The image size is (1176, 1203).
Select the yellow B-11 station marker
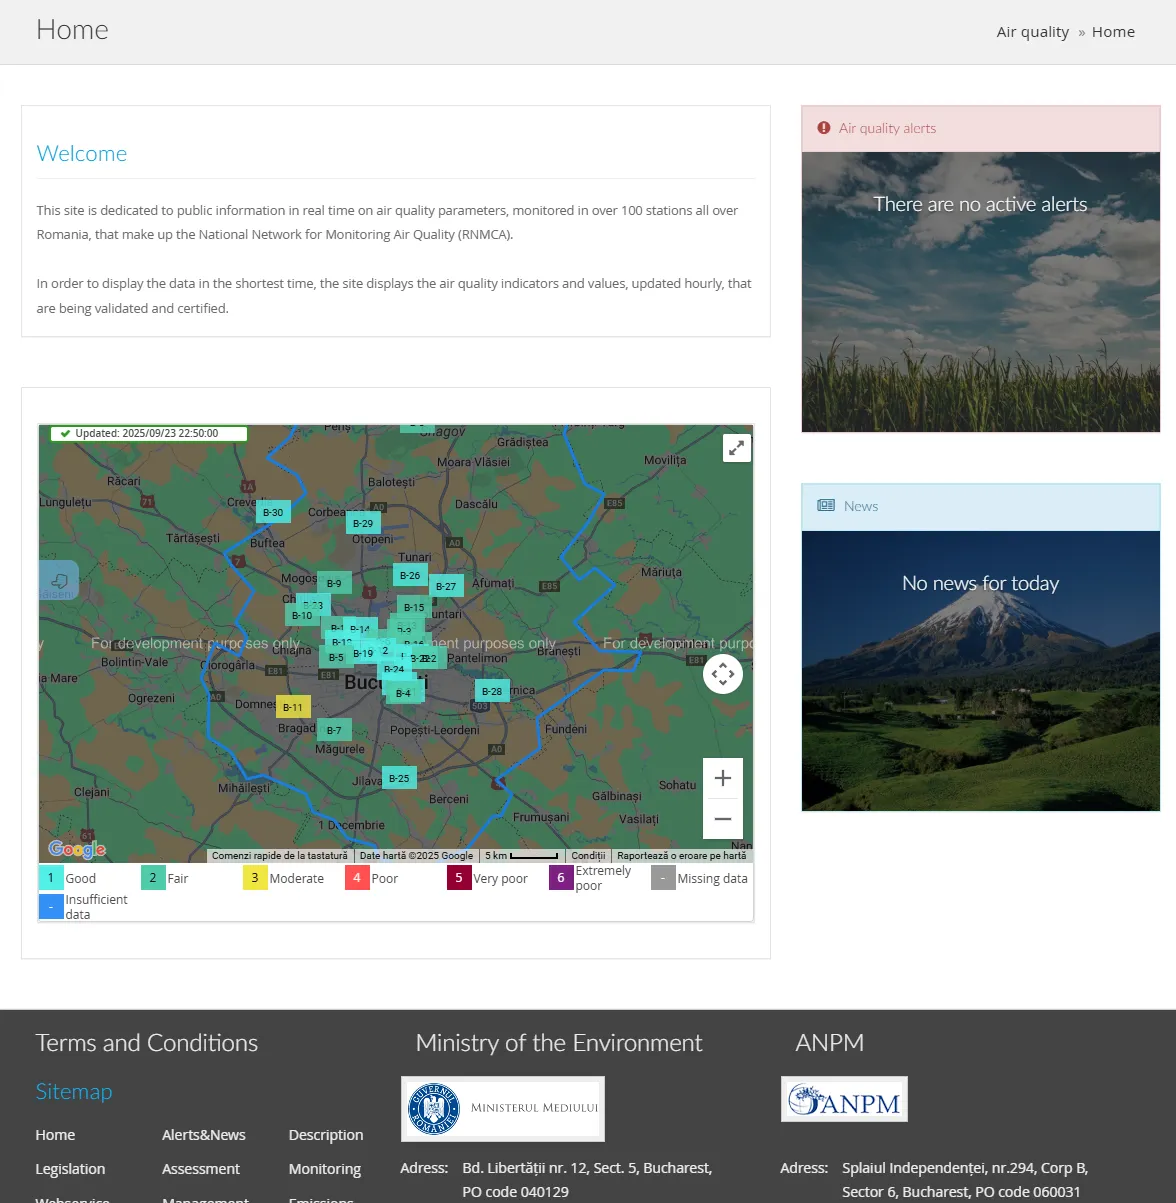coord(293,707)
